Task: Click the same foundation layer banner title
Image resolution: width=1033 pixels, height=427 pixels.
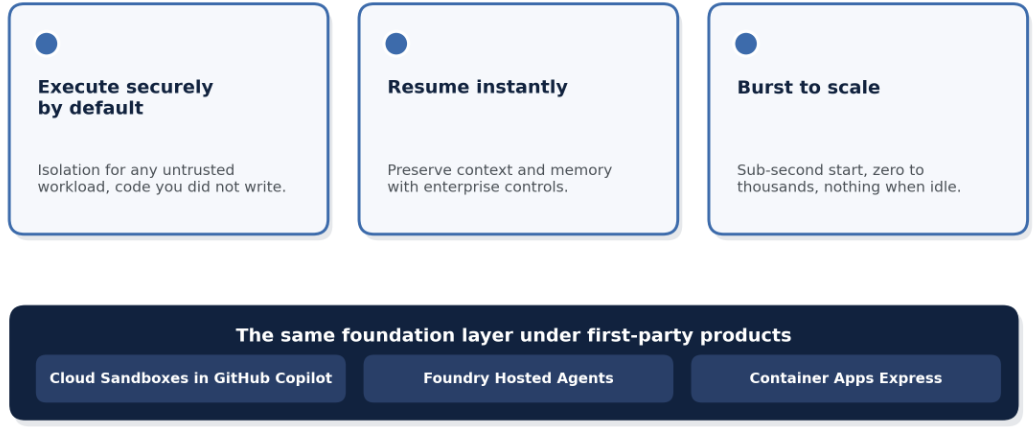Action: point(513,335)
